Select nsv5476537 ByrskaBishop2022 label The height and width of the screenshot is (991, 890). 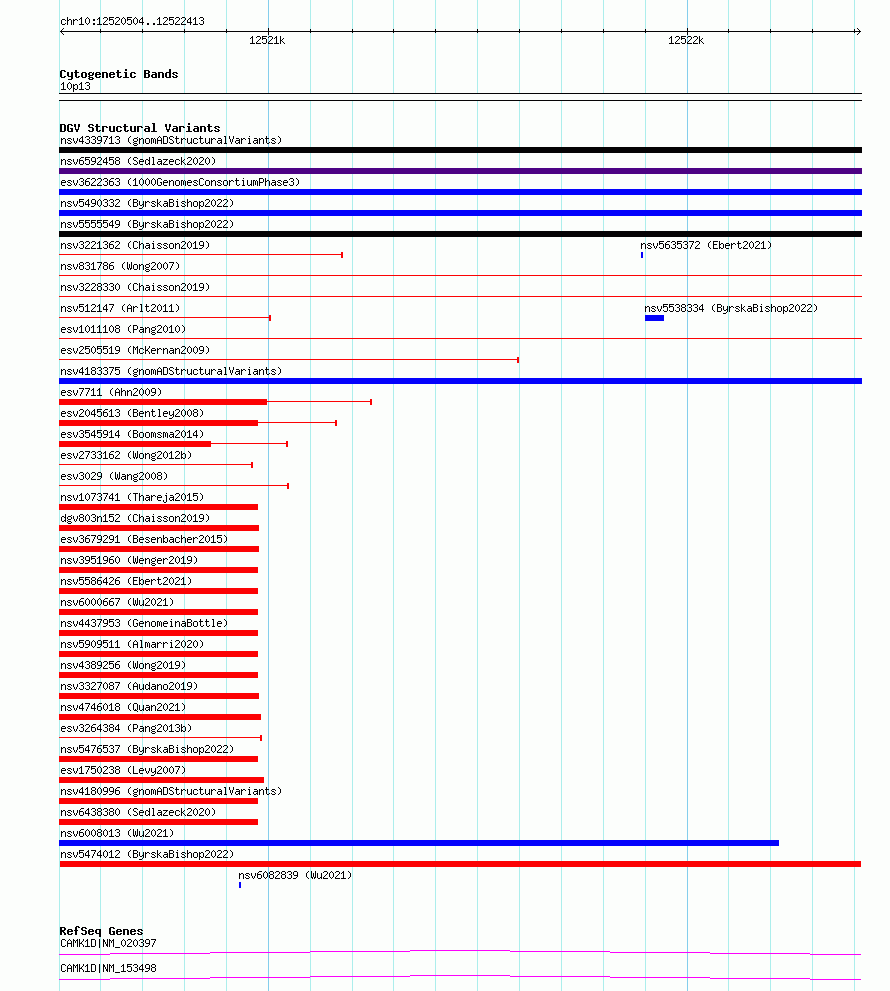[147, 749]
